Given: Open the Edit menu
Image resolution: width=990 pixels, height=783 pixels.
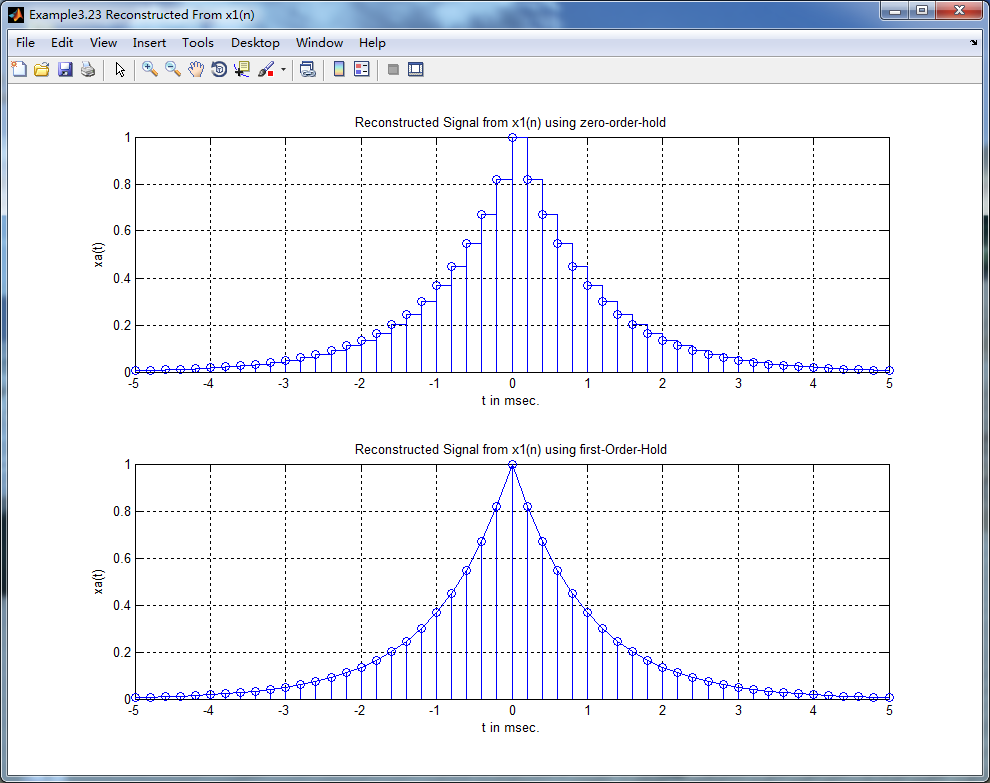Looking at the screenshot, I should pyautogui.click(x=62, y=43).
